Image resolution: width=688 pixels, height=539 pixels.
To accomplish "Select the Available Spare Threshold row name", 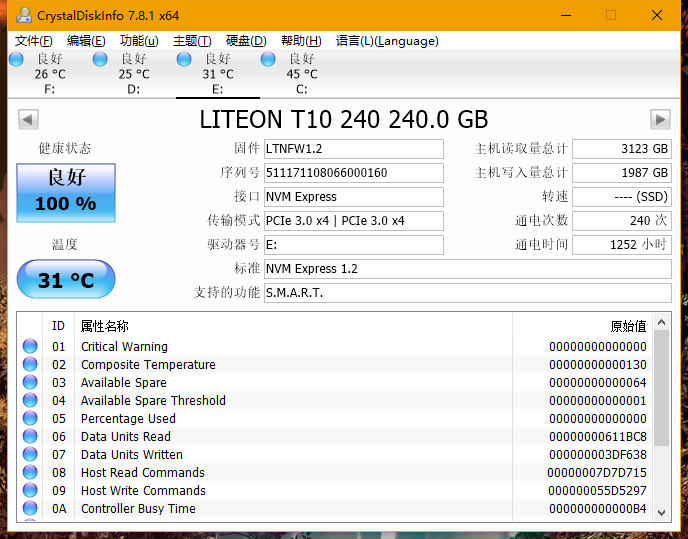I will point(153,400).
